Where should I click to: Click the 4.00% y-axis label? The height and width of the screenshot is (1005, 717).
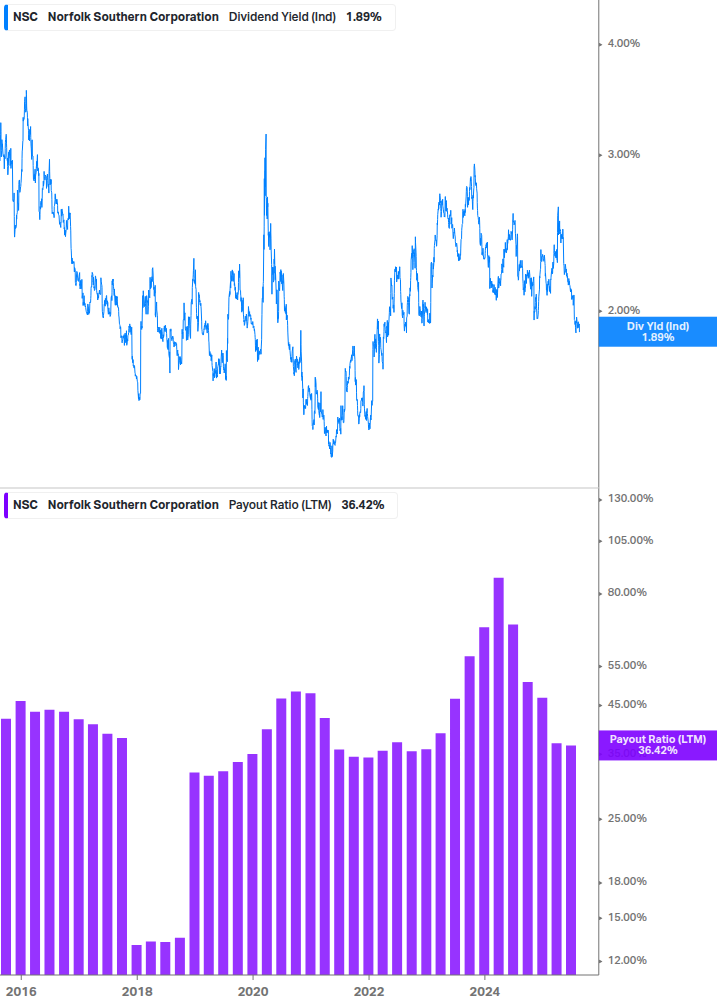click(623, 44)
